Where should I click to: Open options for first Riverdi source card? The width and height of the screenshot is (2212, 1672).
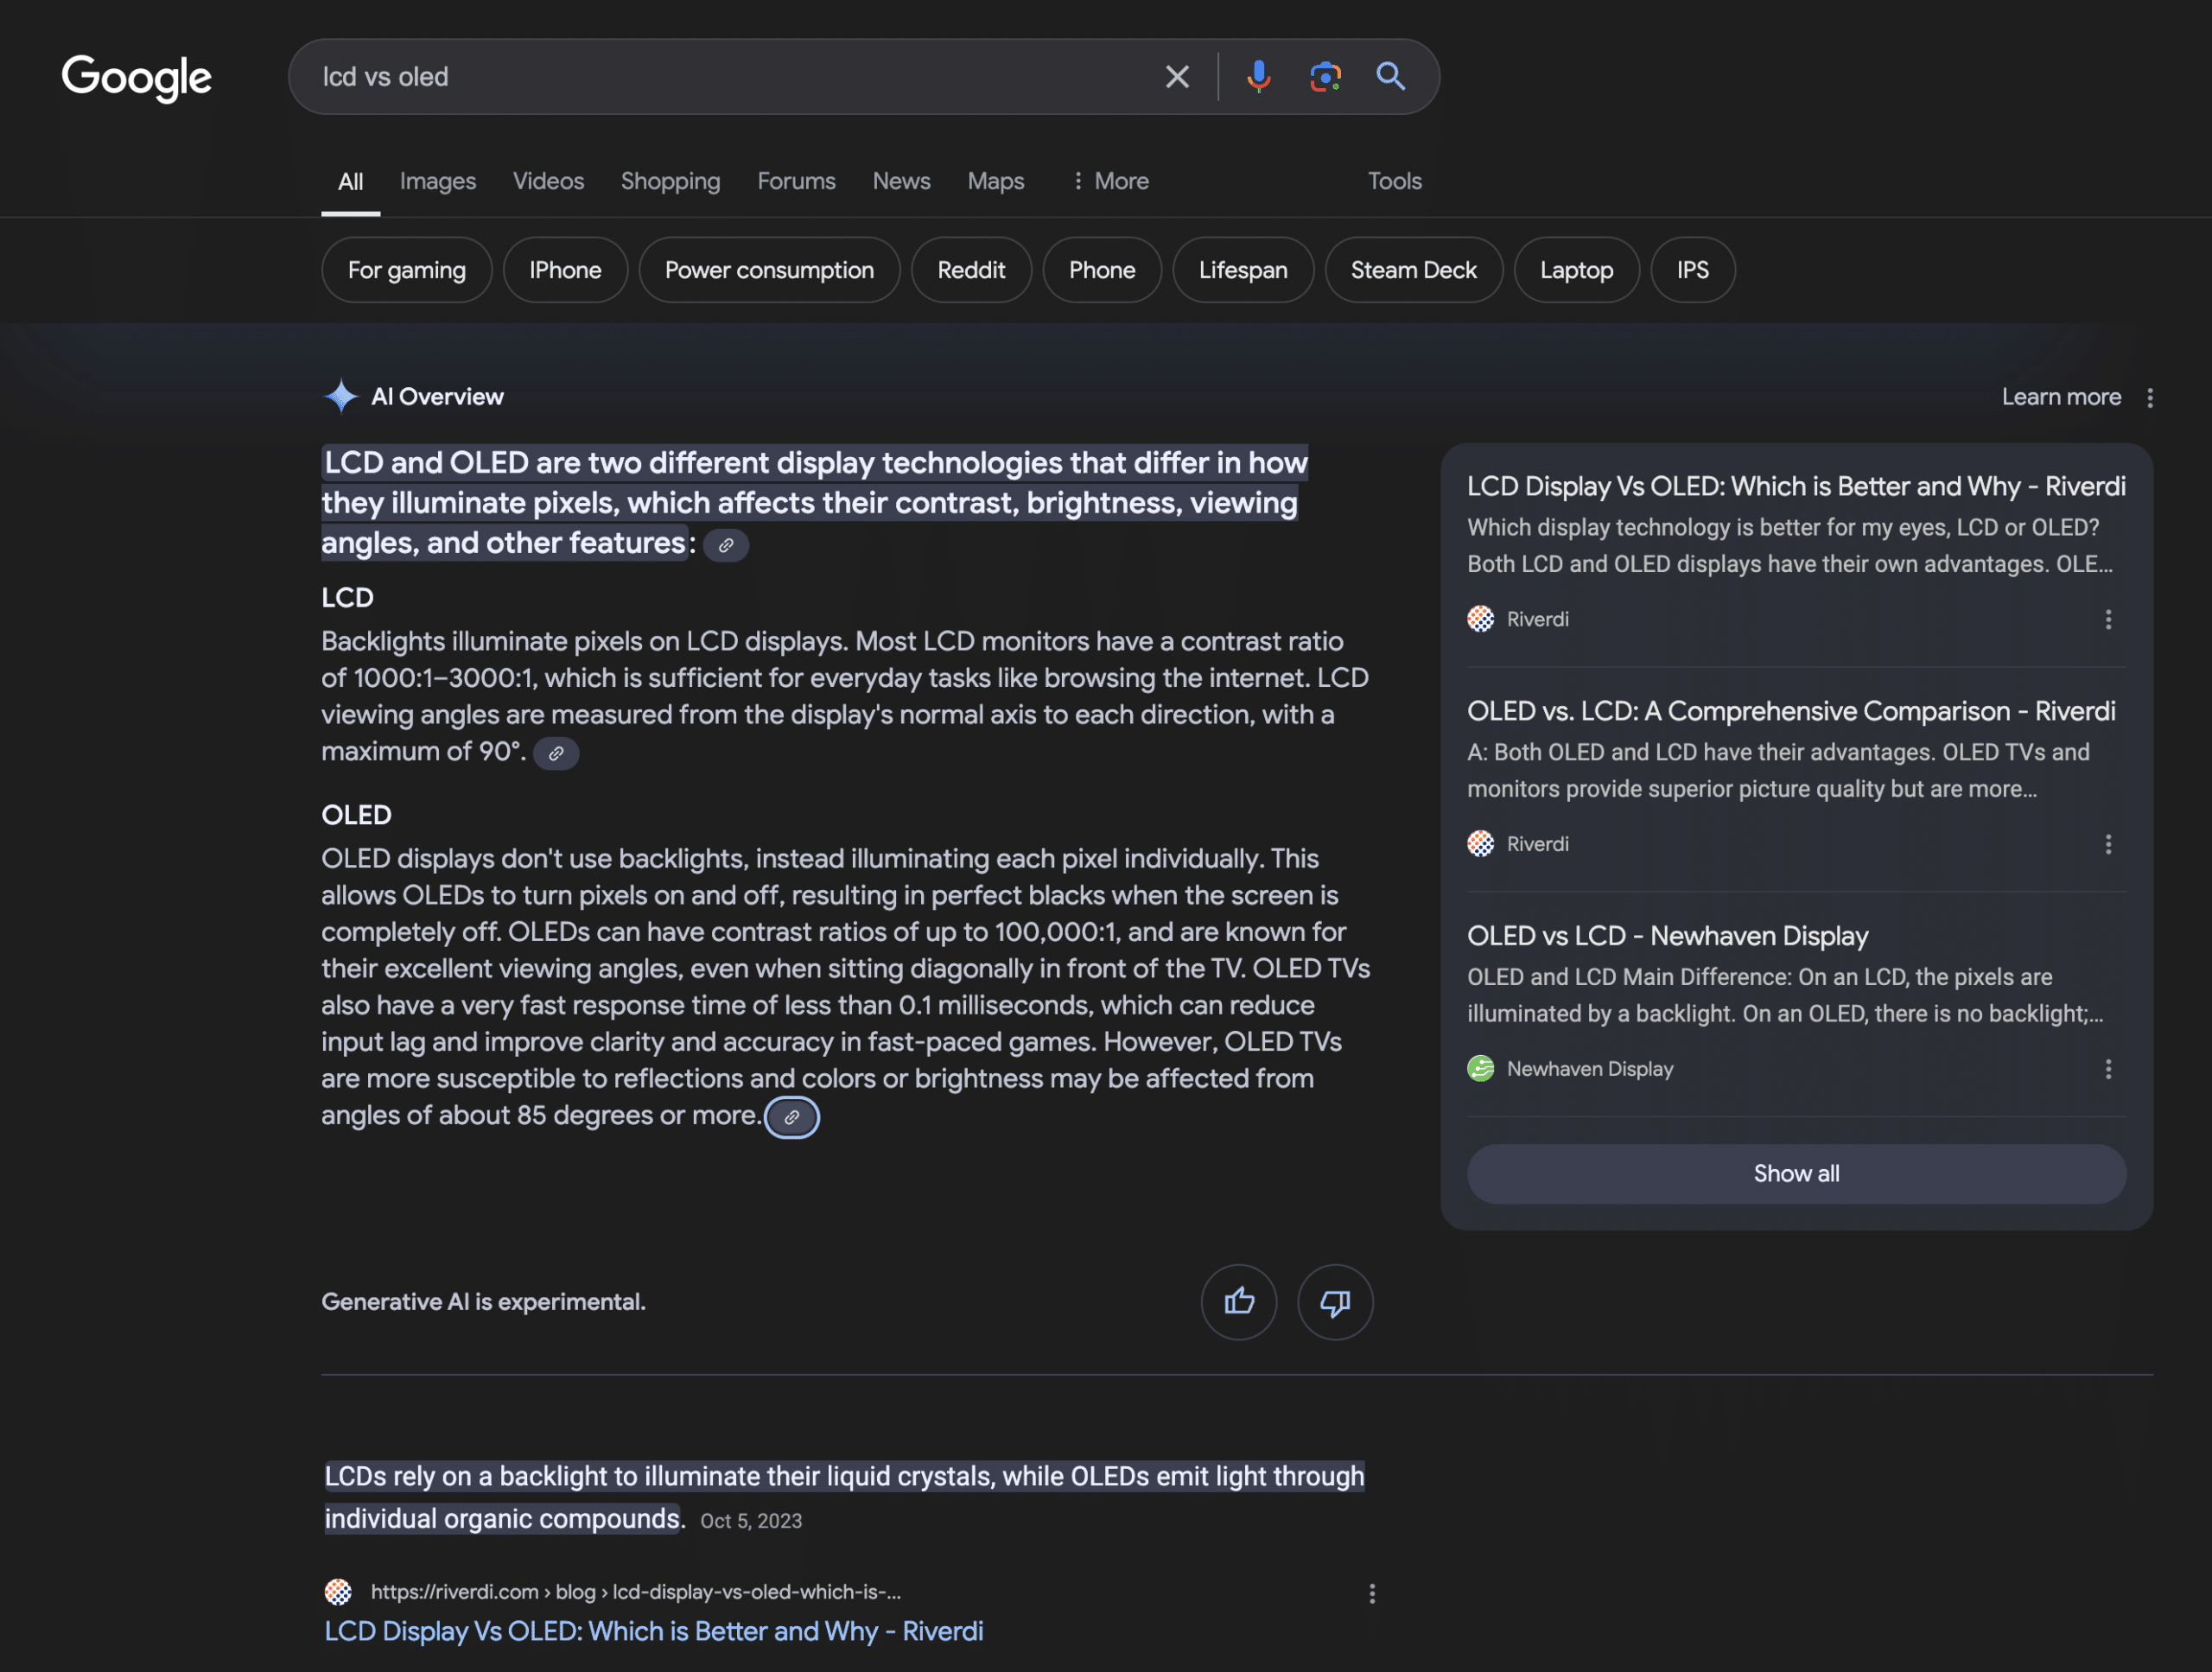(2109, 620)
